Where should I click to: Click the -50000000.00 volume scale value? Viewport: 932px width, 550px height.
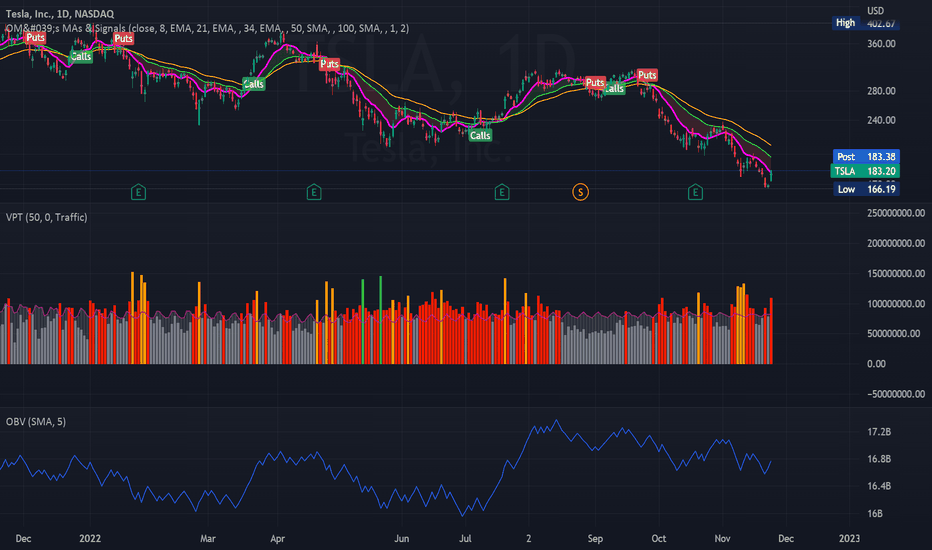pyautogui.click(x=896, y=394)
